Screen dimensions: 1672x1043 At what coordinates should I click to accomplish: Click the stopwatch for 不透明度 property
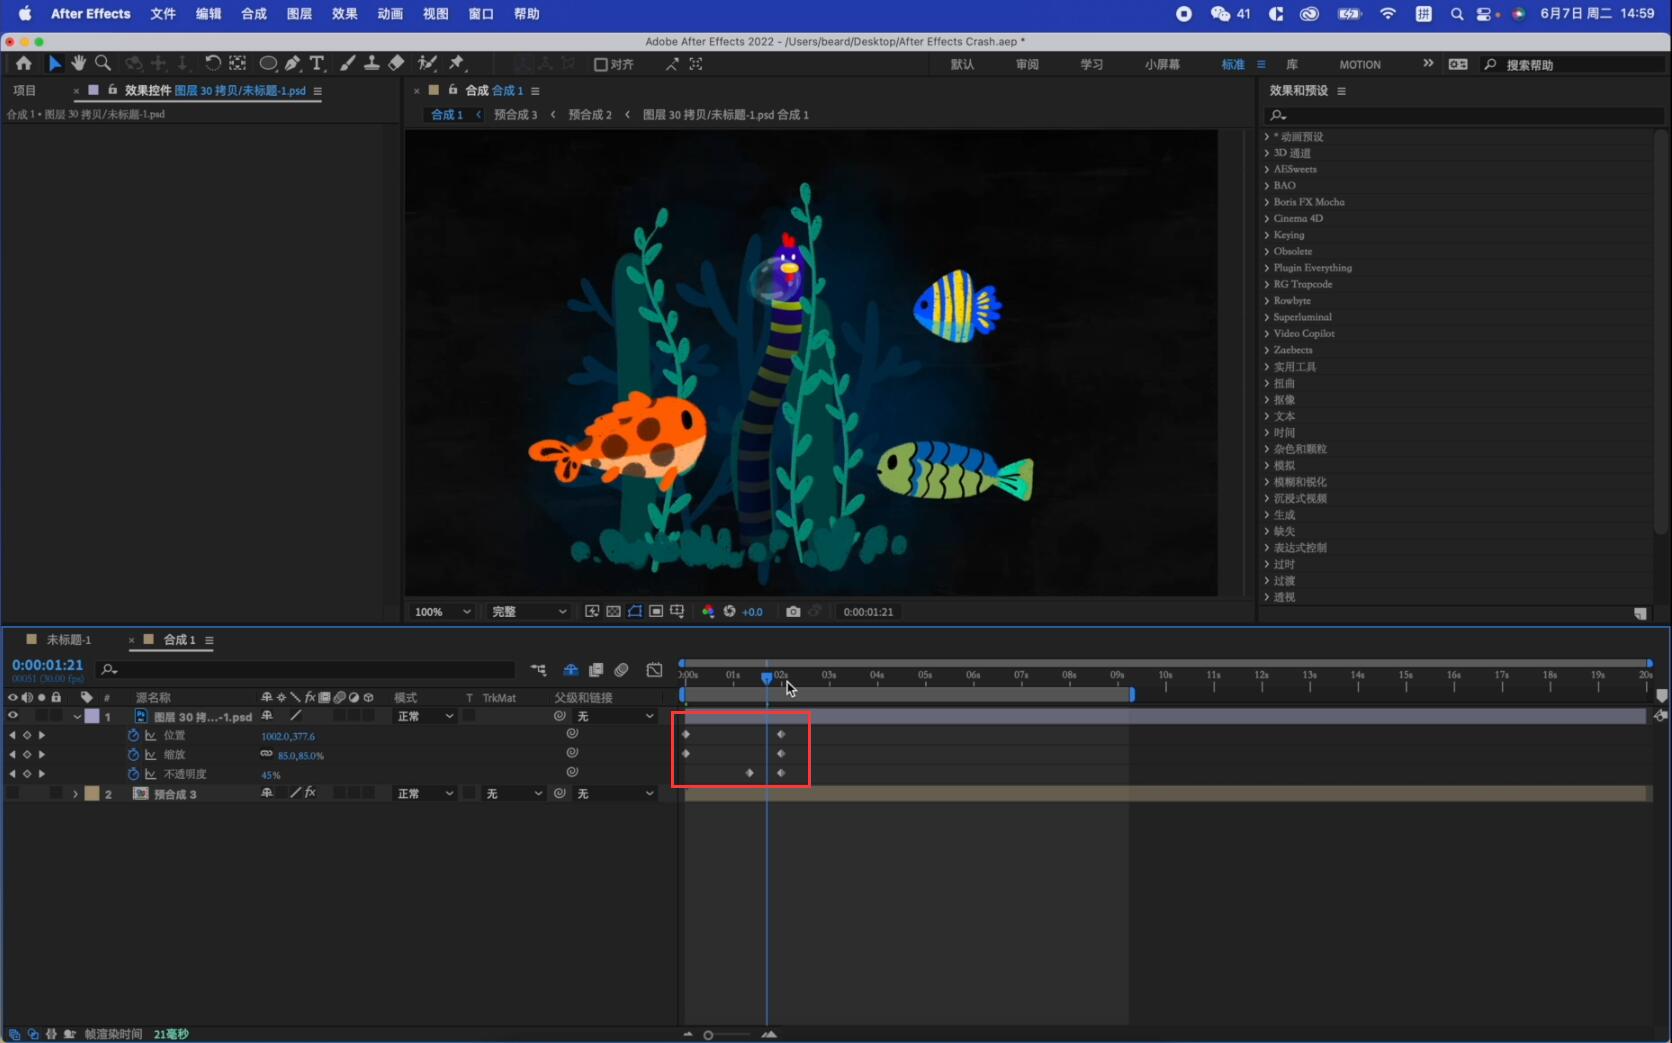(133, 774)
